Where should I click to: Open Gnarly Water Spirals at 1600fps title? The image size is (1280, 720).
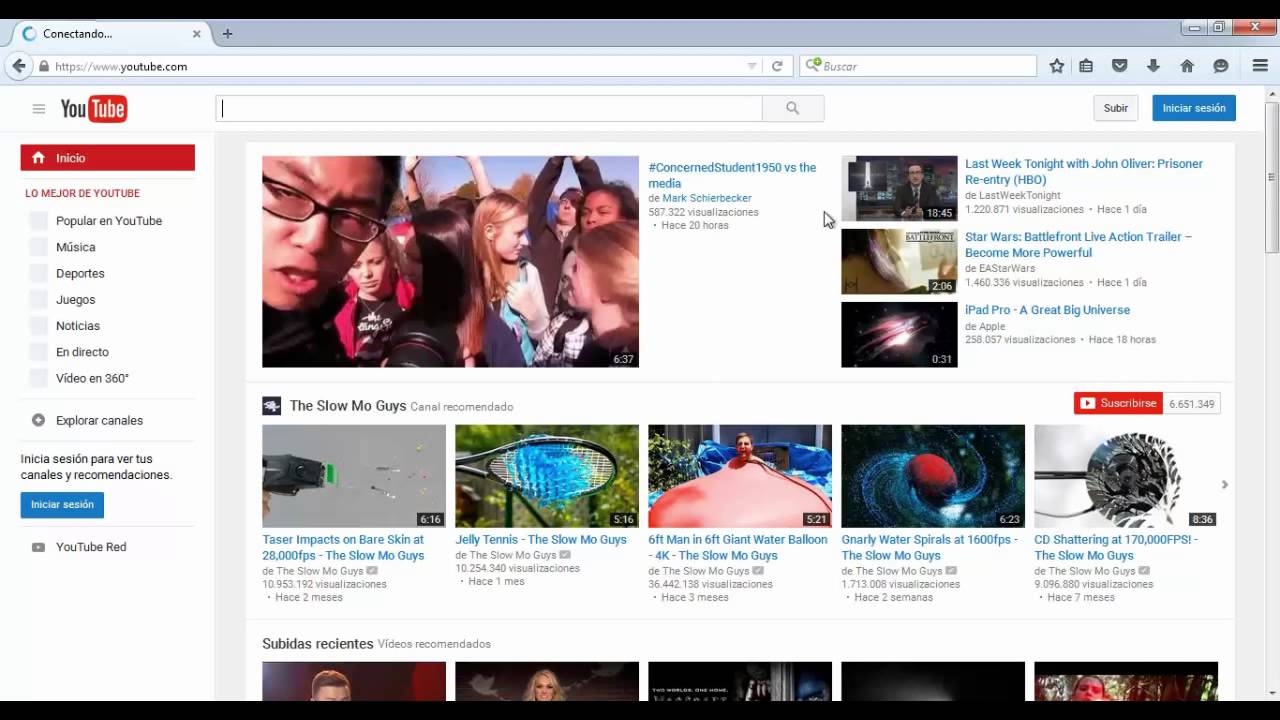point(929,548)
